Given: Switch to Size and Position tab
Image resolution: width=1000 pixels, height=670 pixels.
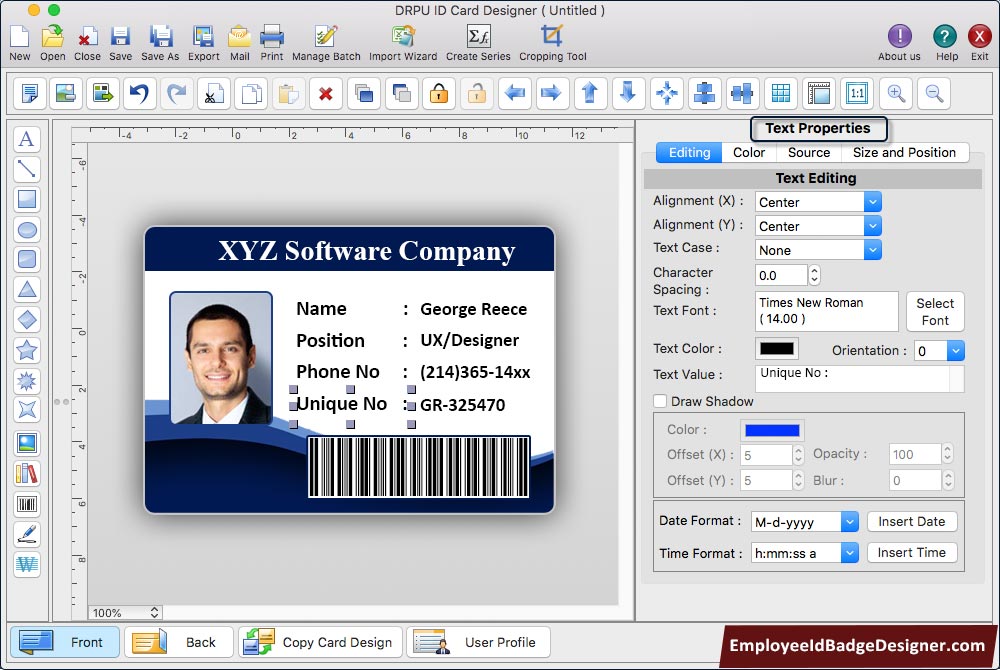Looking at the screenshot, I should coord(904,152).
